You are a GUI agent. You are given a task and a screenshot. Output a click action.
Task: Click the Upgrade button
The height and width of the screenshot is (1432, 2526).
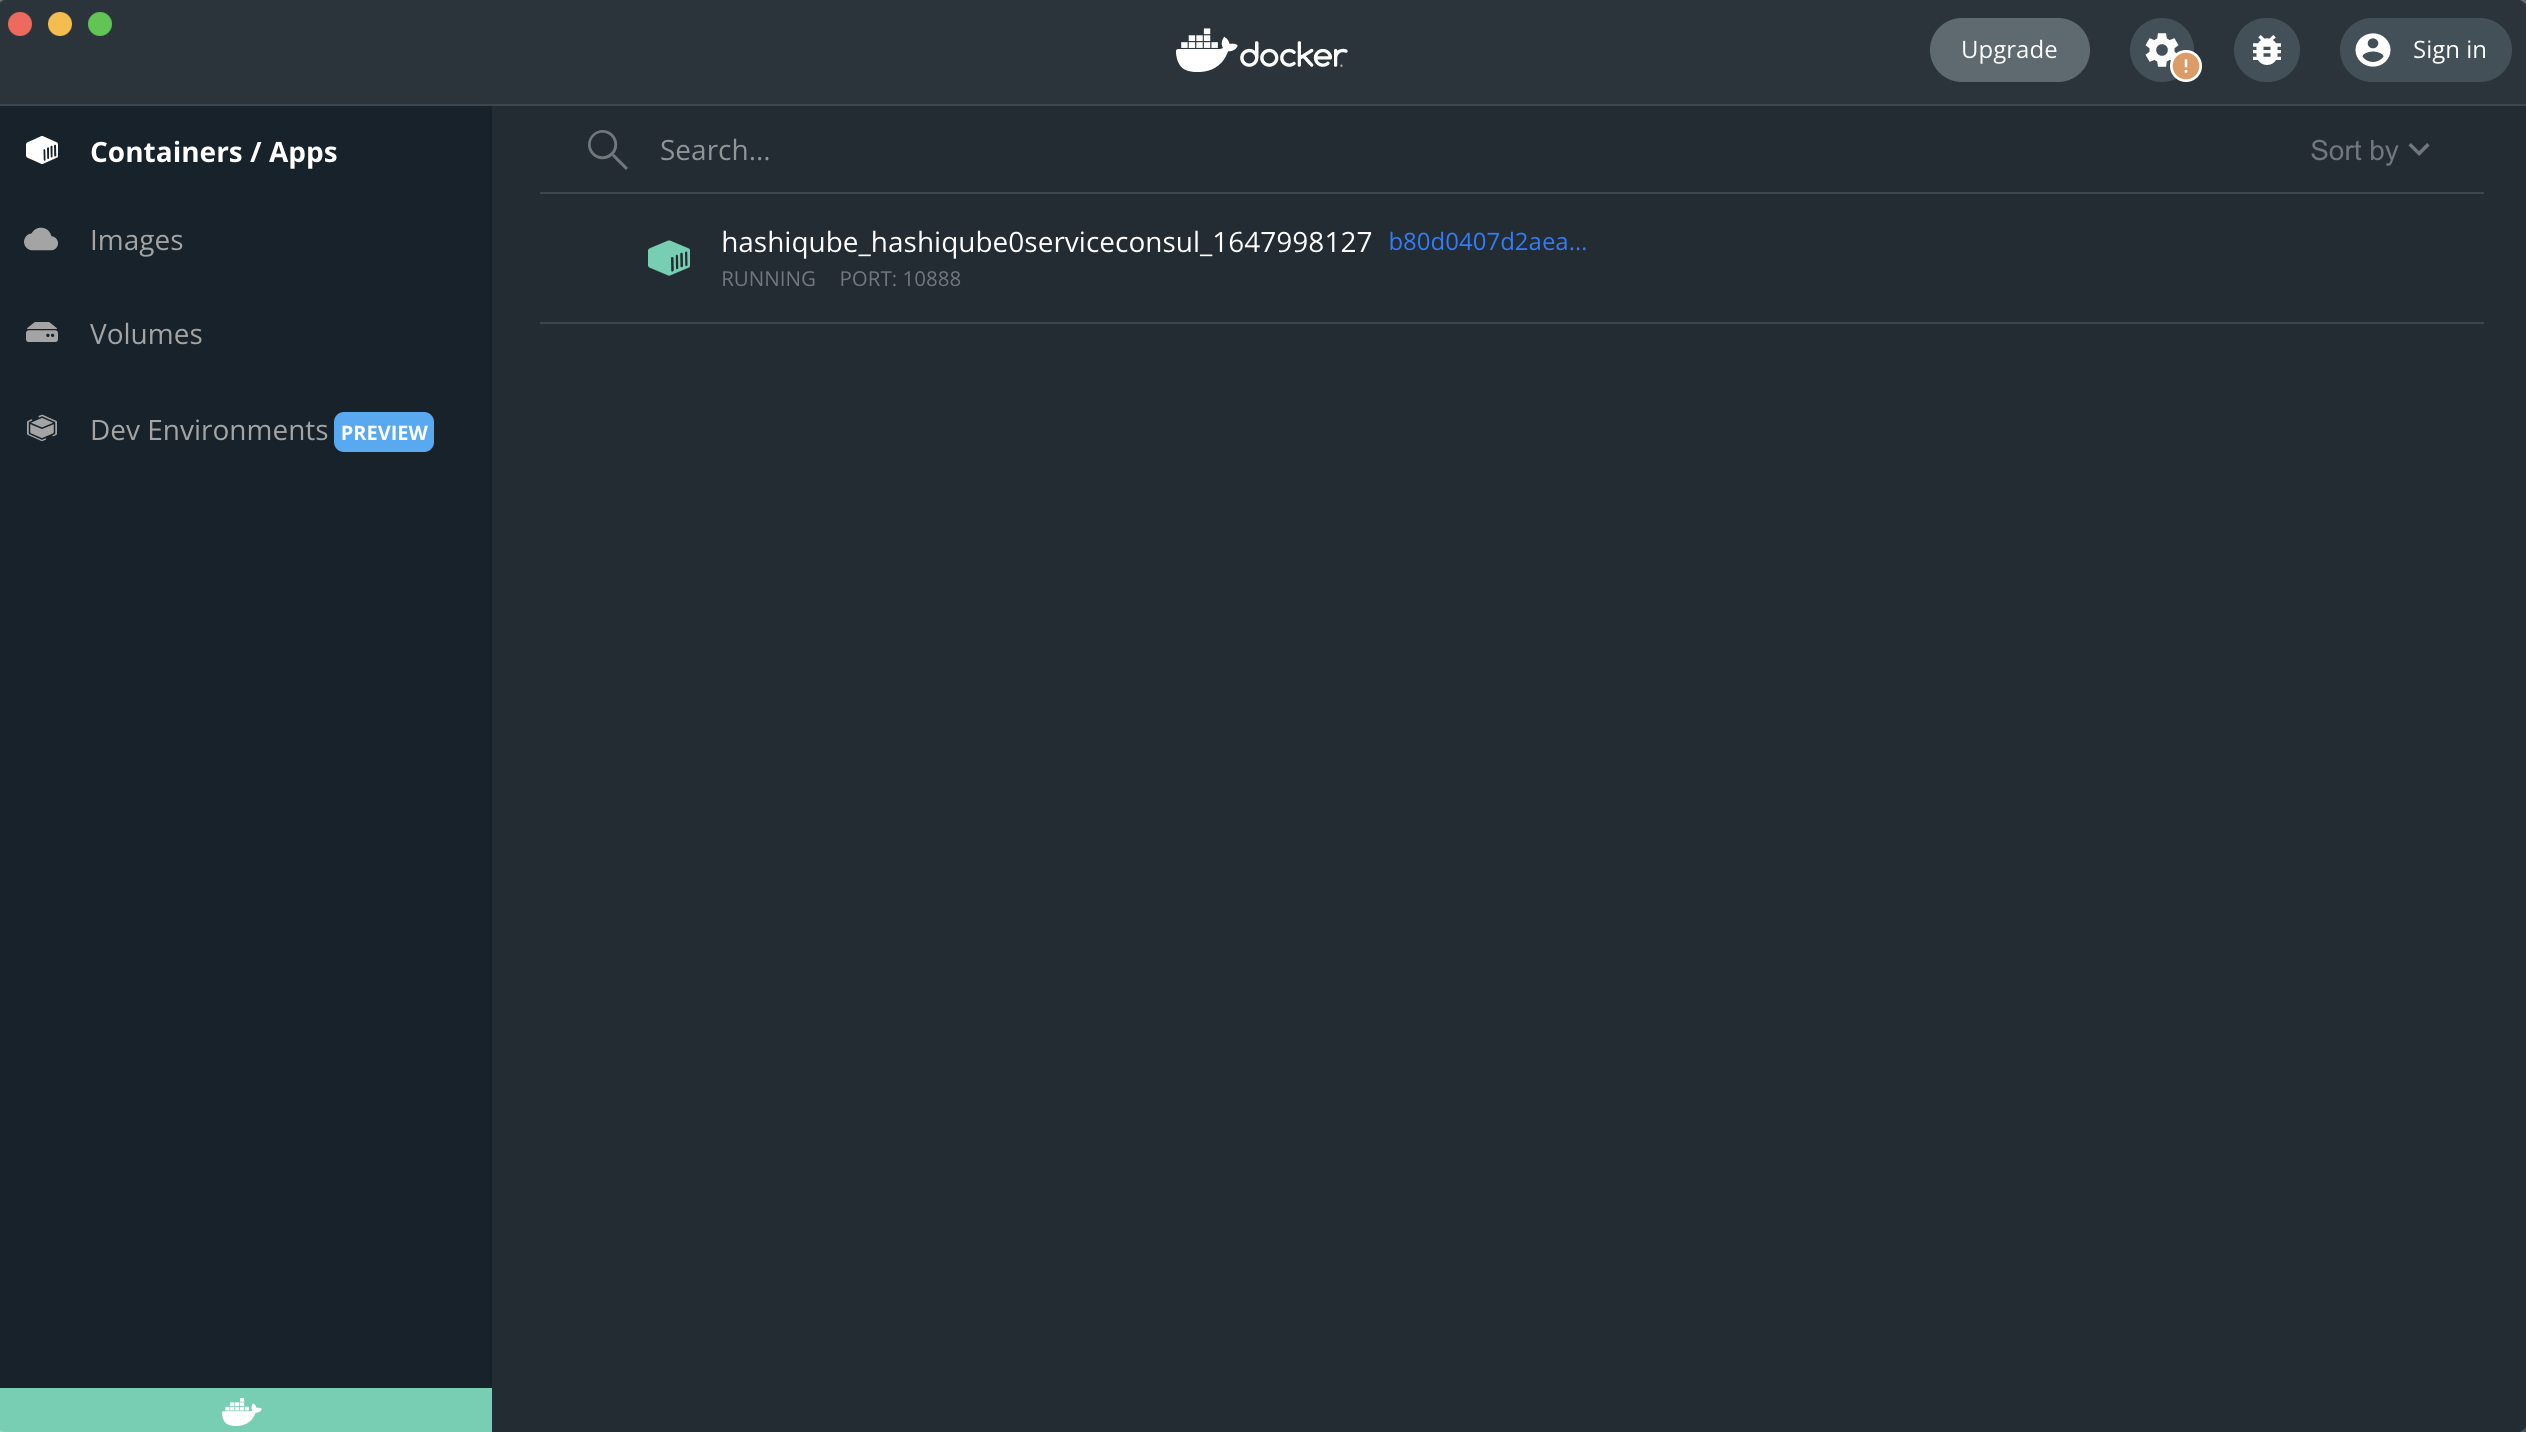point(2008,49)
